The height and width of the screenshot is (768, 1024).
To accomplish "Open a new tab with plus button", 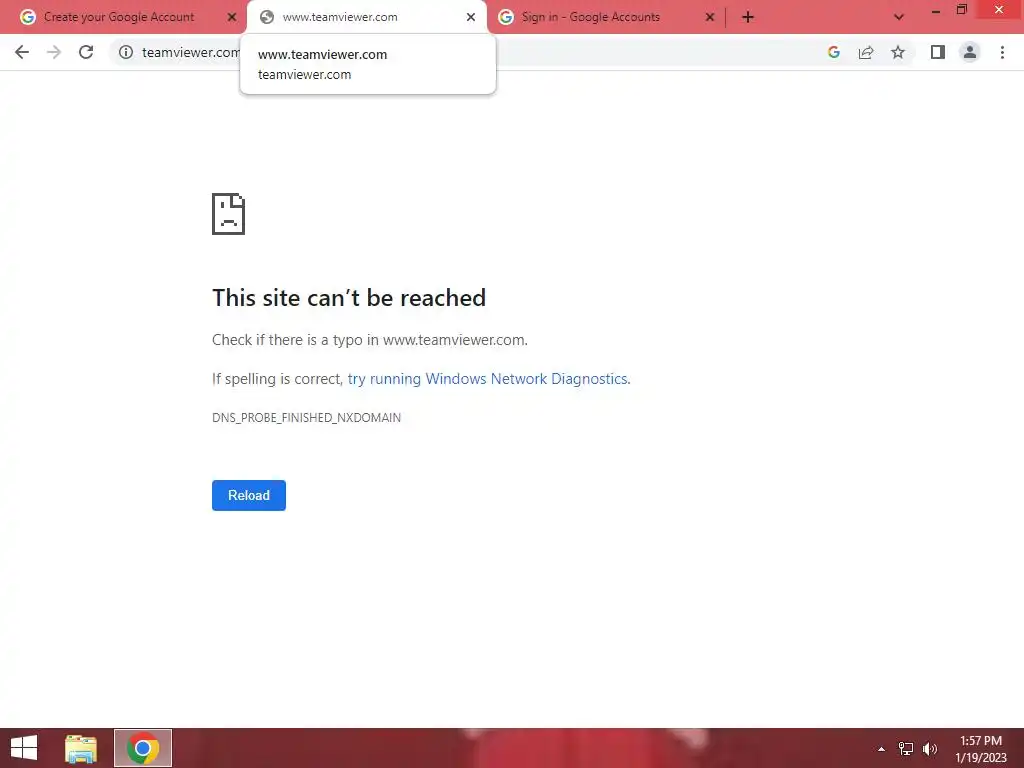I will 748,18.
